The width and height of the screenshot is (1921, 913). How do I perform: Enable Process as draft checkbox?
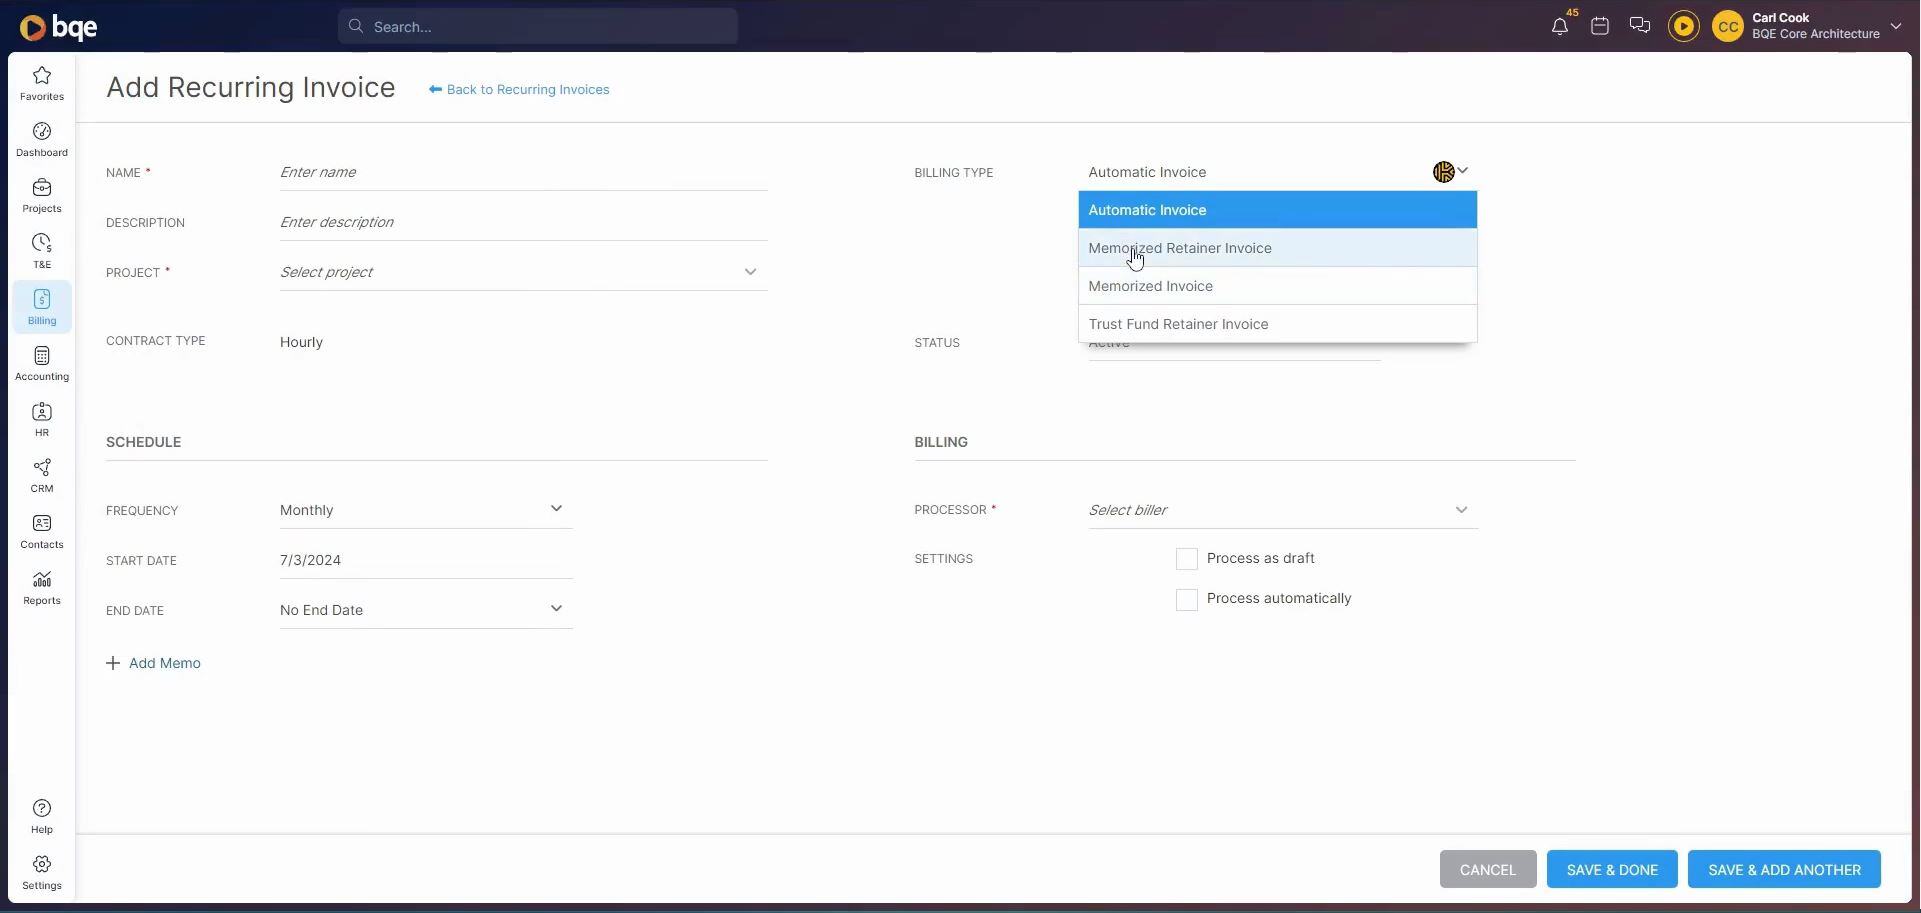pyautogui.click(x=1187, y=559)
